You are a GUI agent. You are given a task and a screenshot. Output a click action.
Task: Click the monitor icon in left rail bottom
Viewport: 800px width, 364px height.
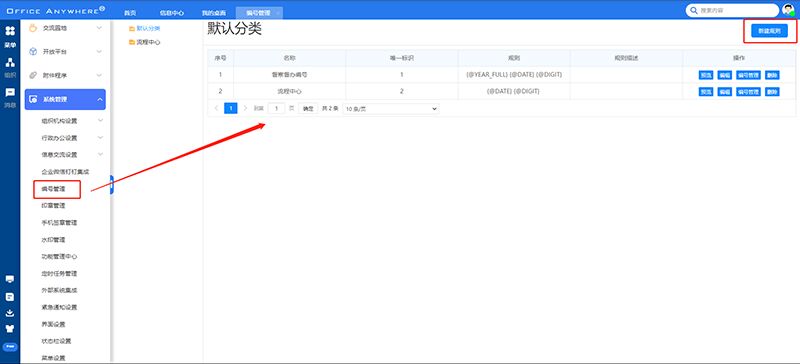[x=10, y=279]
